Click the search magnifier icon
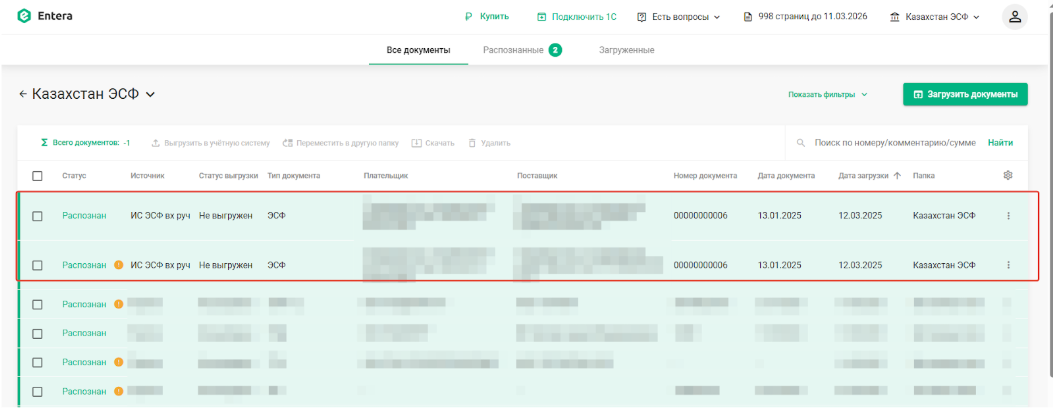This screenshot has width=1053, height=411. point(800,143)
